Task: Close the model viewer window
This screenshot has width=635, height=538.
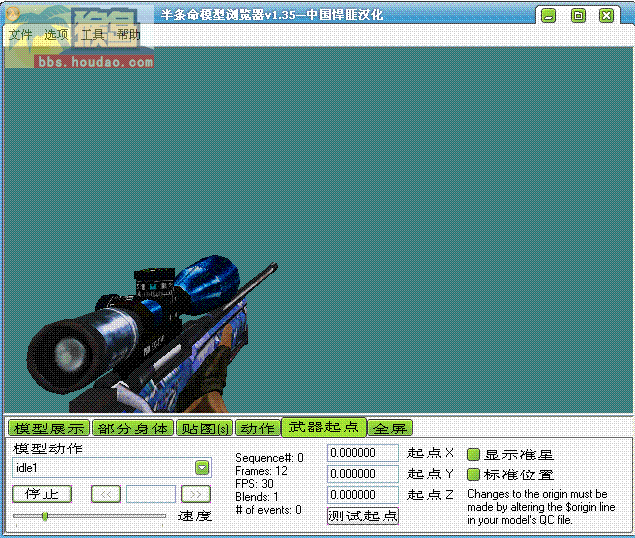Action: tap(606, 16)
